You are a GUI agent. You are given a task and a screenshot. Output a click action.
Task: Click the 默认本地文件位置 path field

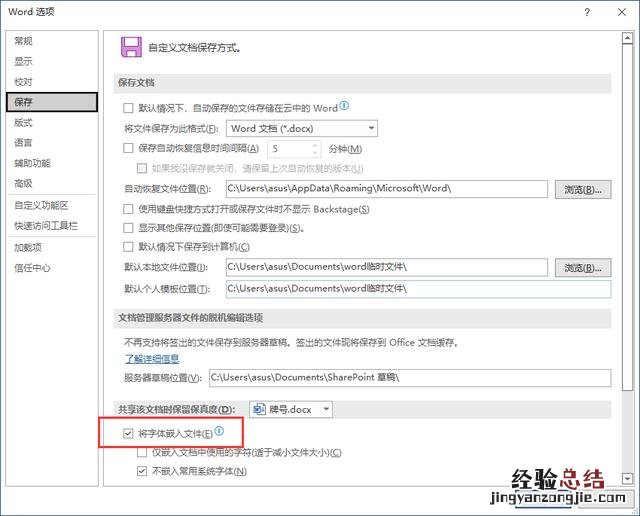pyautogui.click(x=387, y=267)
